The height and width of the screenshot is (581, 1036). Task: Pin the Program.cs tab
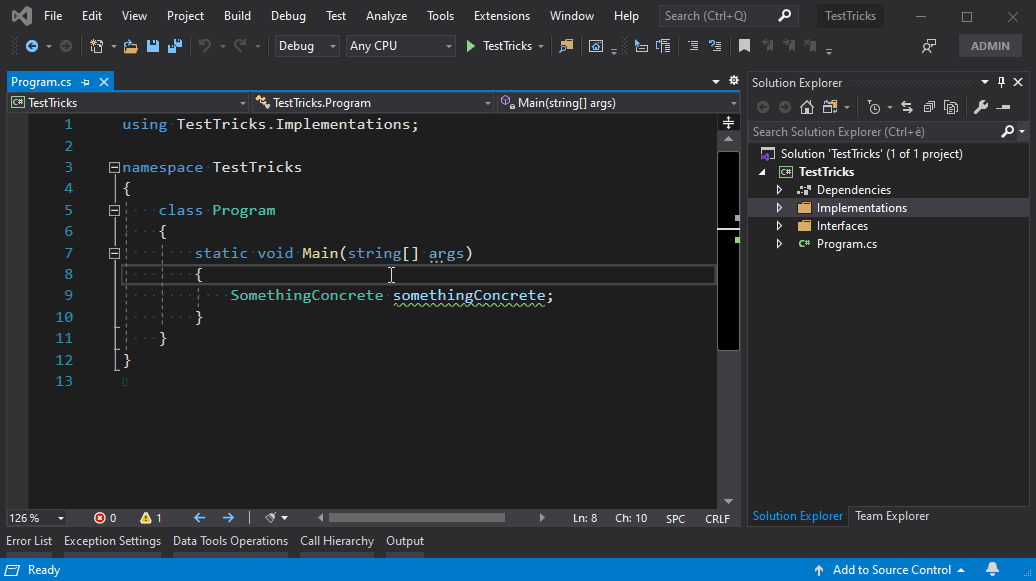85,82
